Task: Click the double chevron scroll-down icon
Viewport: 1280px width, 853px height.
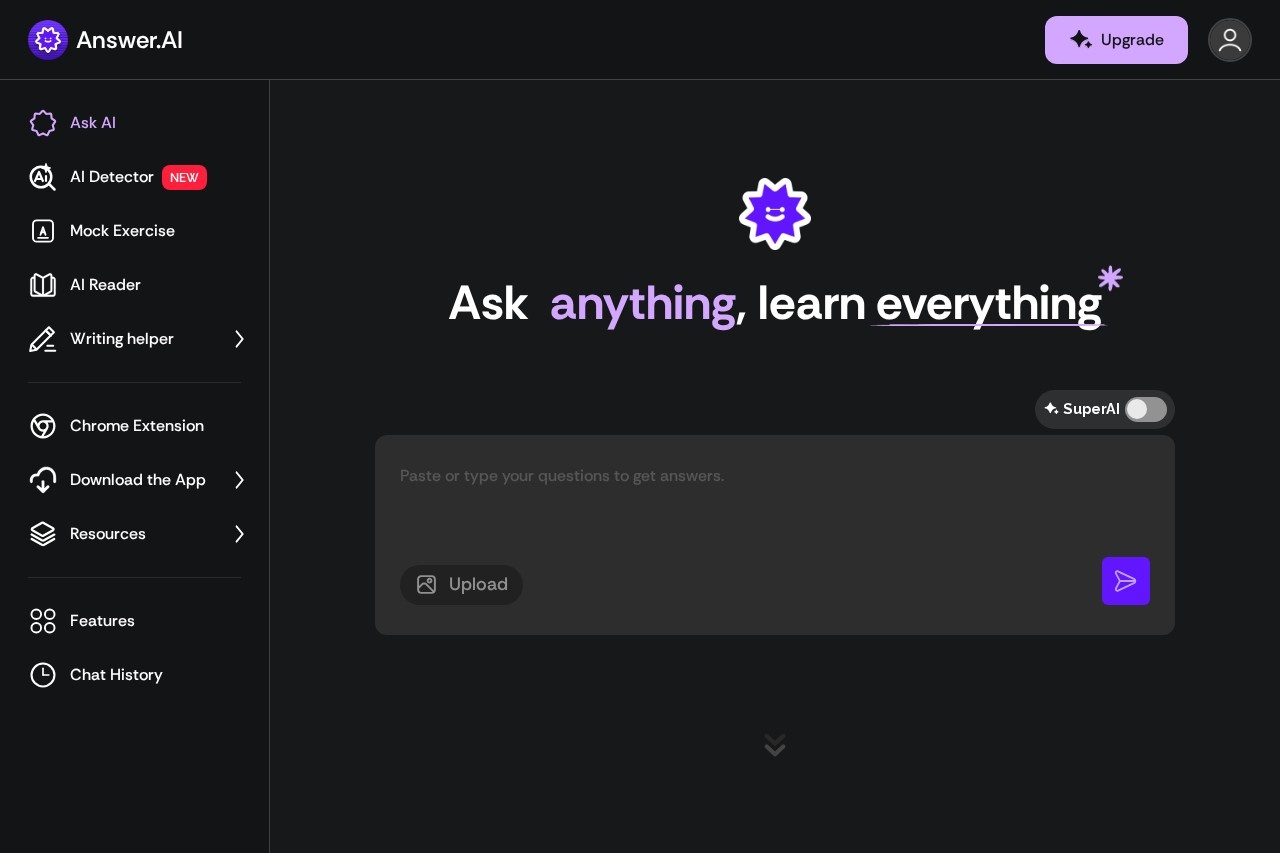Action: pos(775,745)
